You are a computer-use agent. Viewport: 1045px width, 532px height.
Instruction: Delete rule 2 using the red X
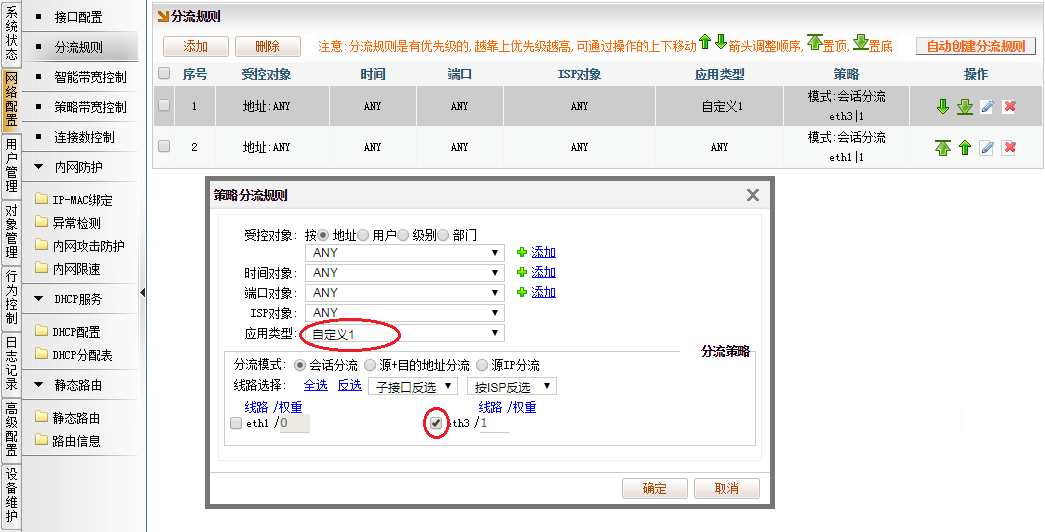click(1009, 148)
